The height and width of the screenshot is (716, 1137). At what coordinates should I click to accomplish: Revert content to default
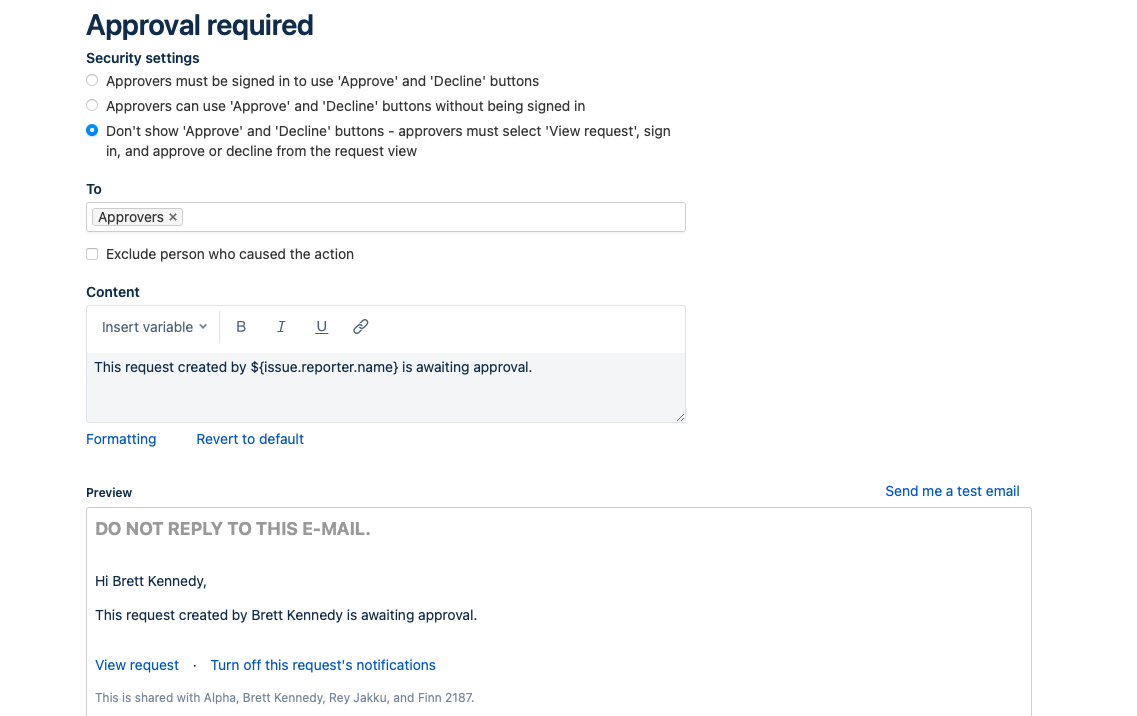point(249,439)
